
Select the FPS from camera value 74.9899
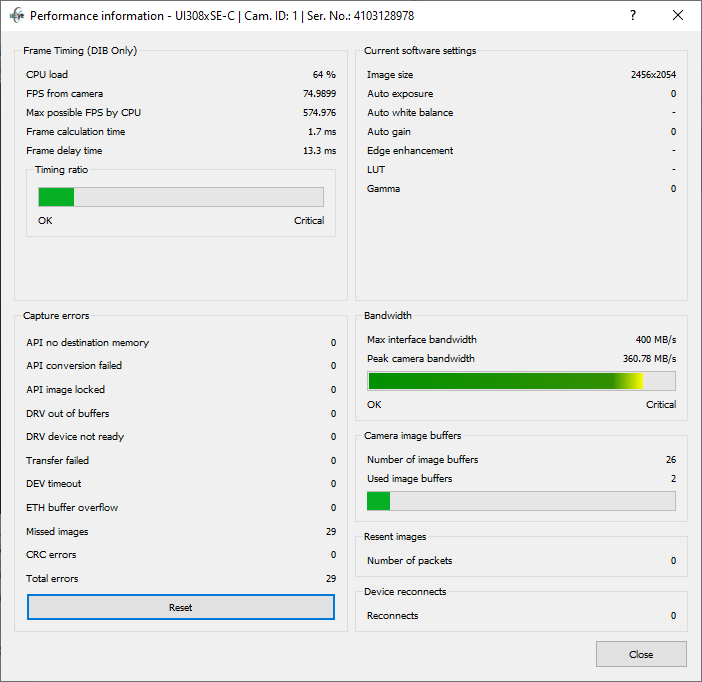coord(319,94)
